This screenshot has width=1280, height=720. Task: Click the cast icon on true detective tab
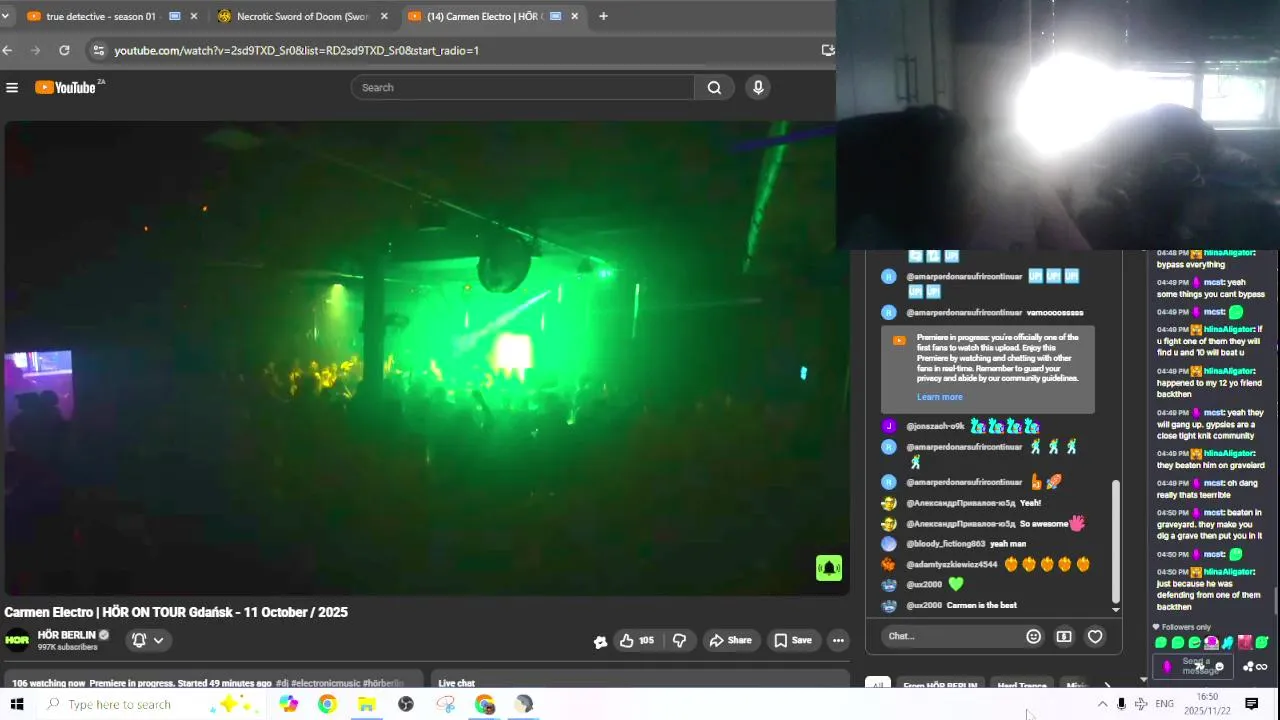(175, 16)
